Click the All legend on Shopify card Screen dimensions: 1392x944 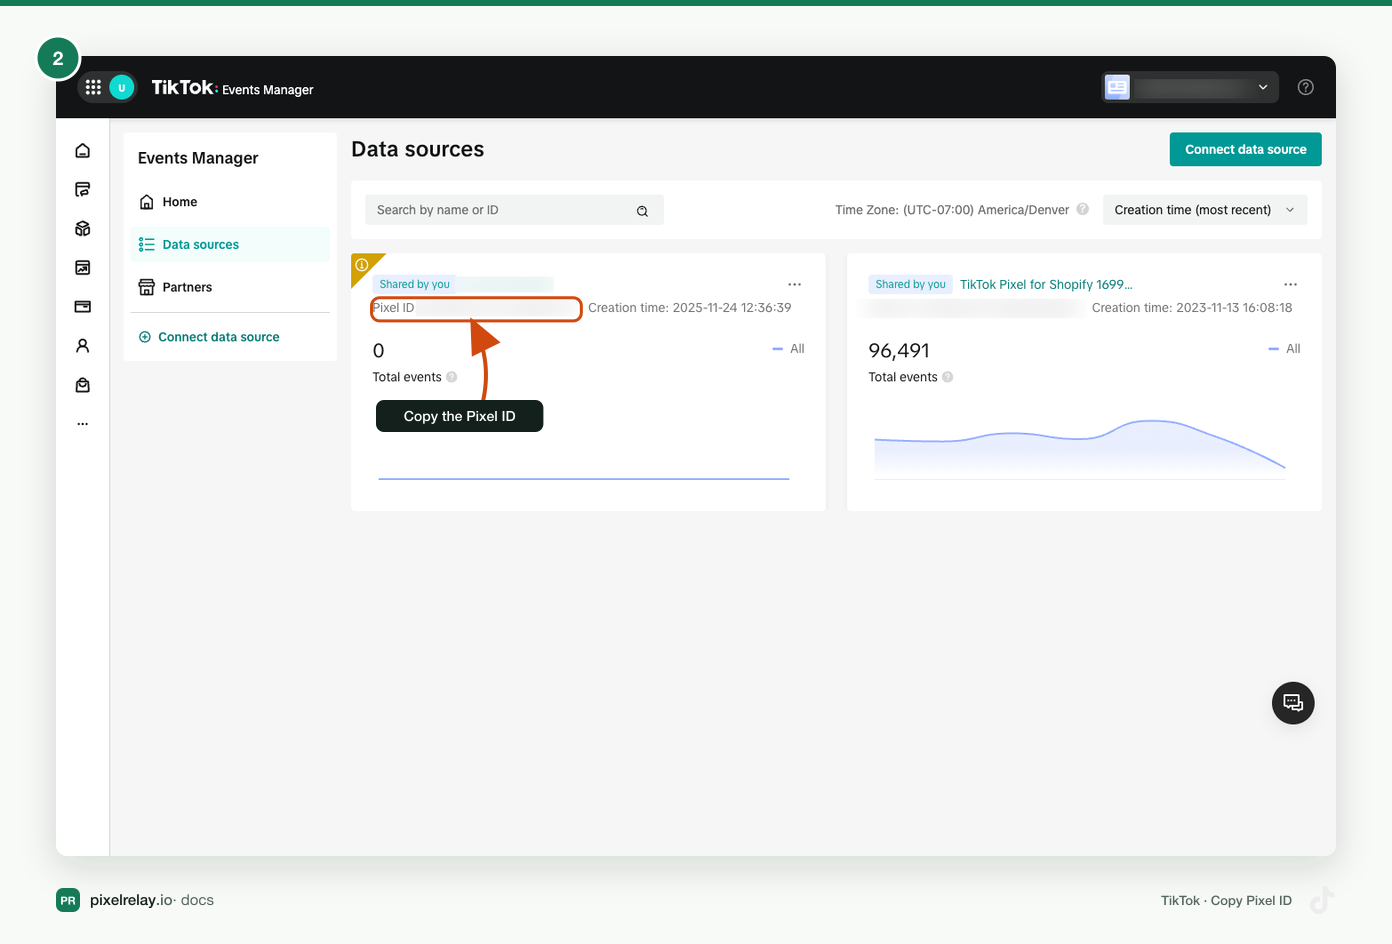[1285, 349]
